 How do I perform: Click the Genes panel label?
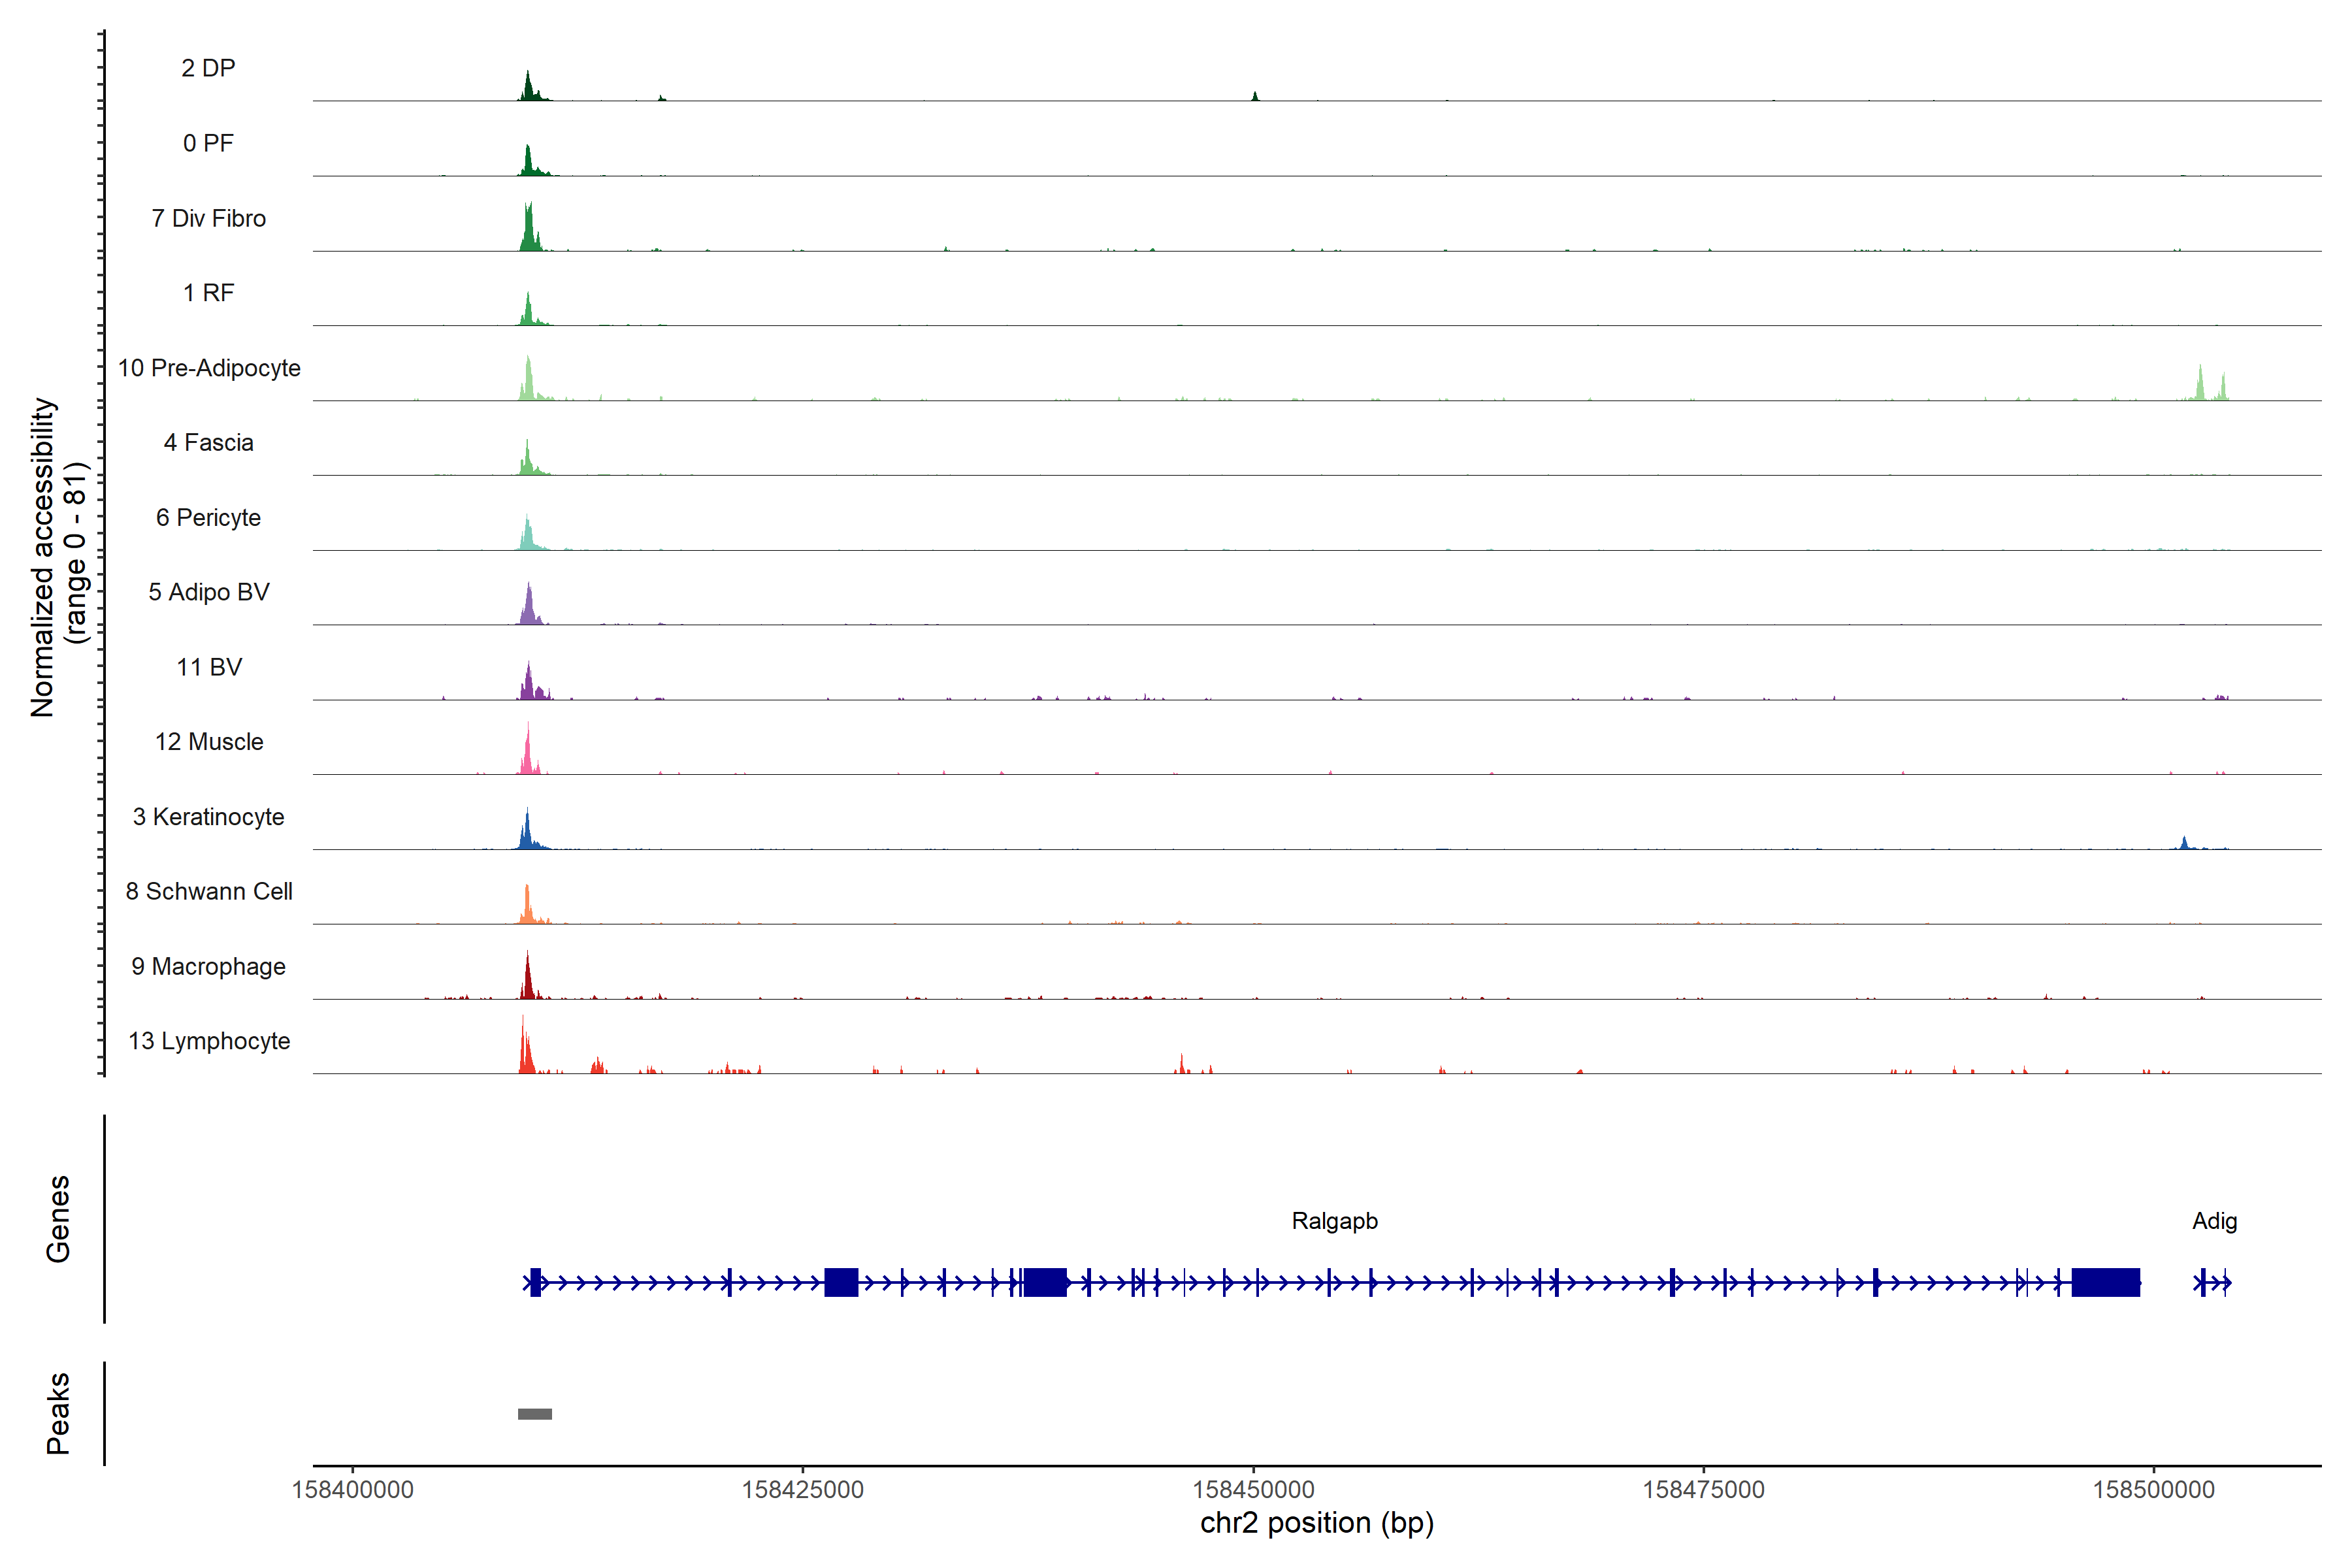click(x=58, y=1219)
